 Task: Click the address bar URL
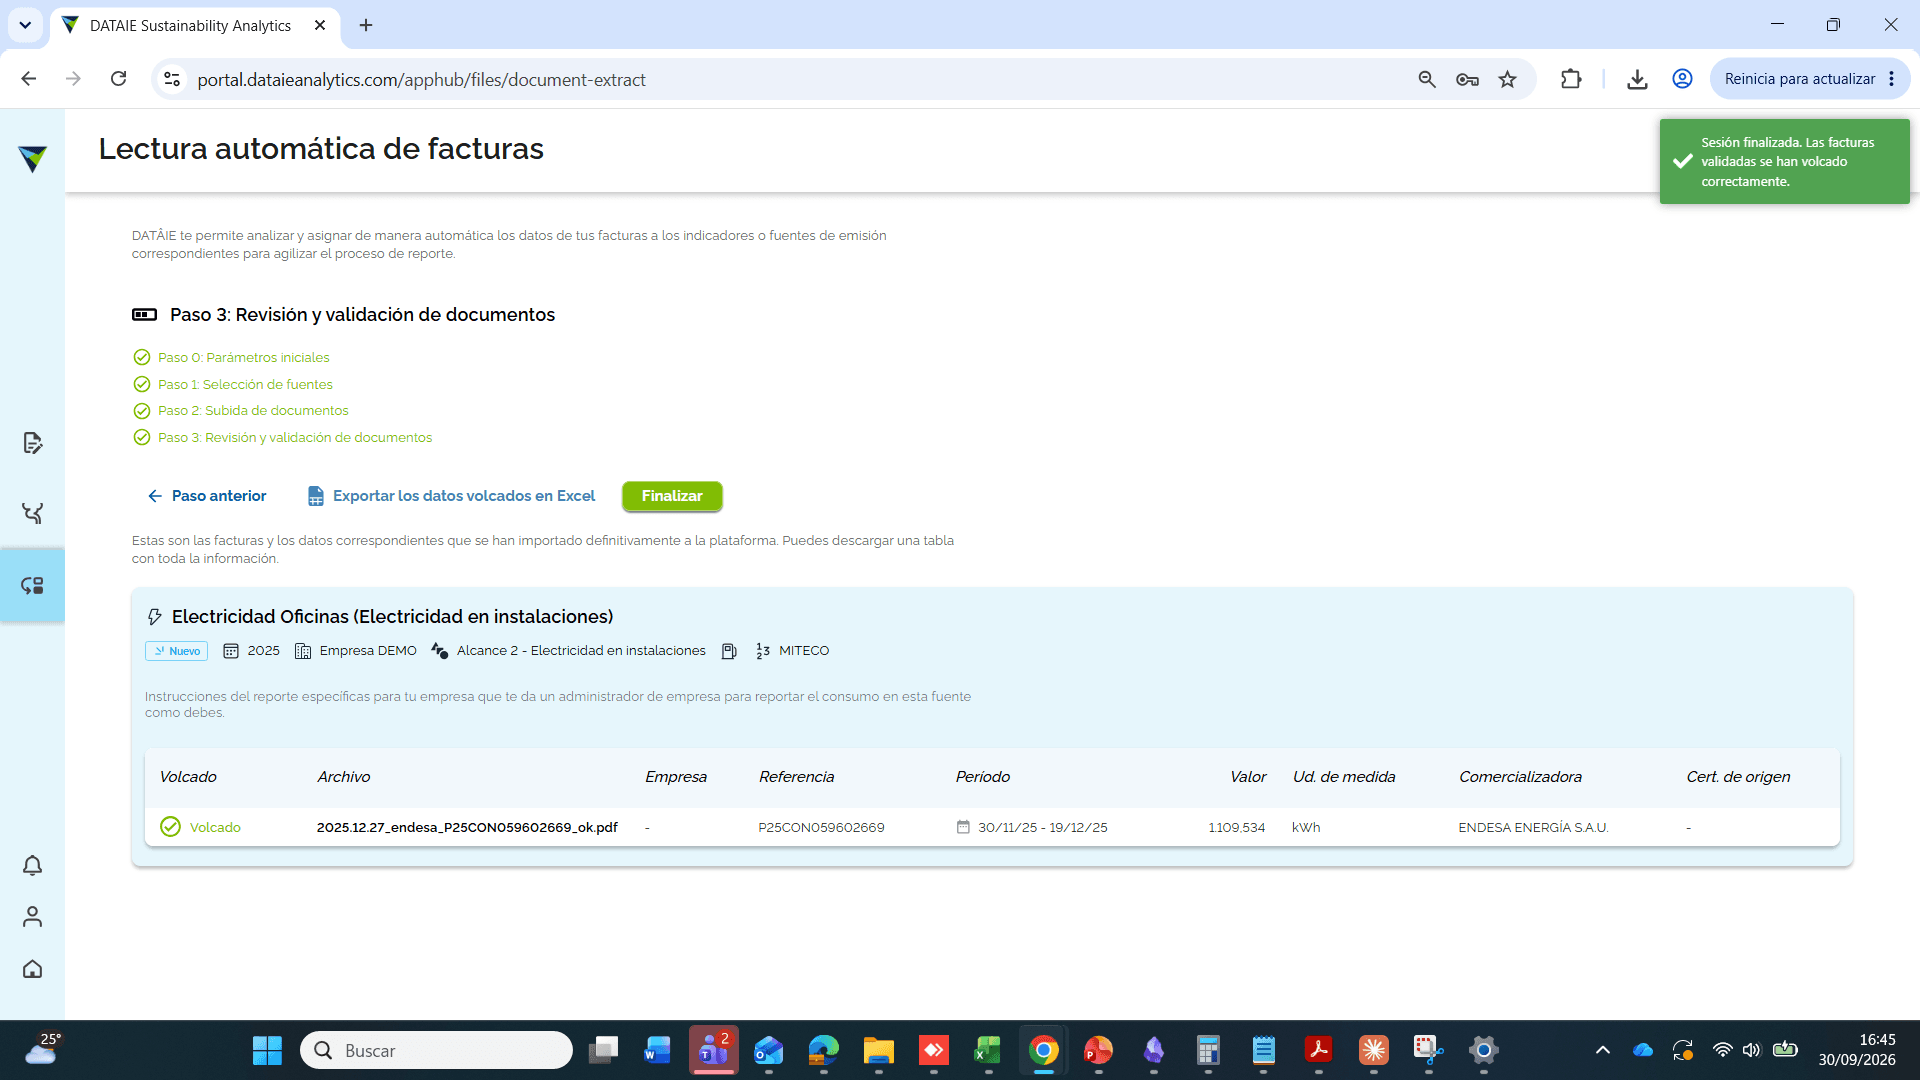coord(421,80)
